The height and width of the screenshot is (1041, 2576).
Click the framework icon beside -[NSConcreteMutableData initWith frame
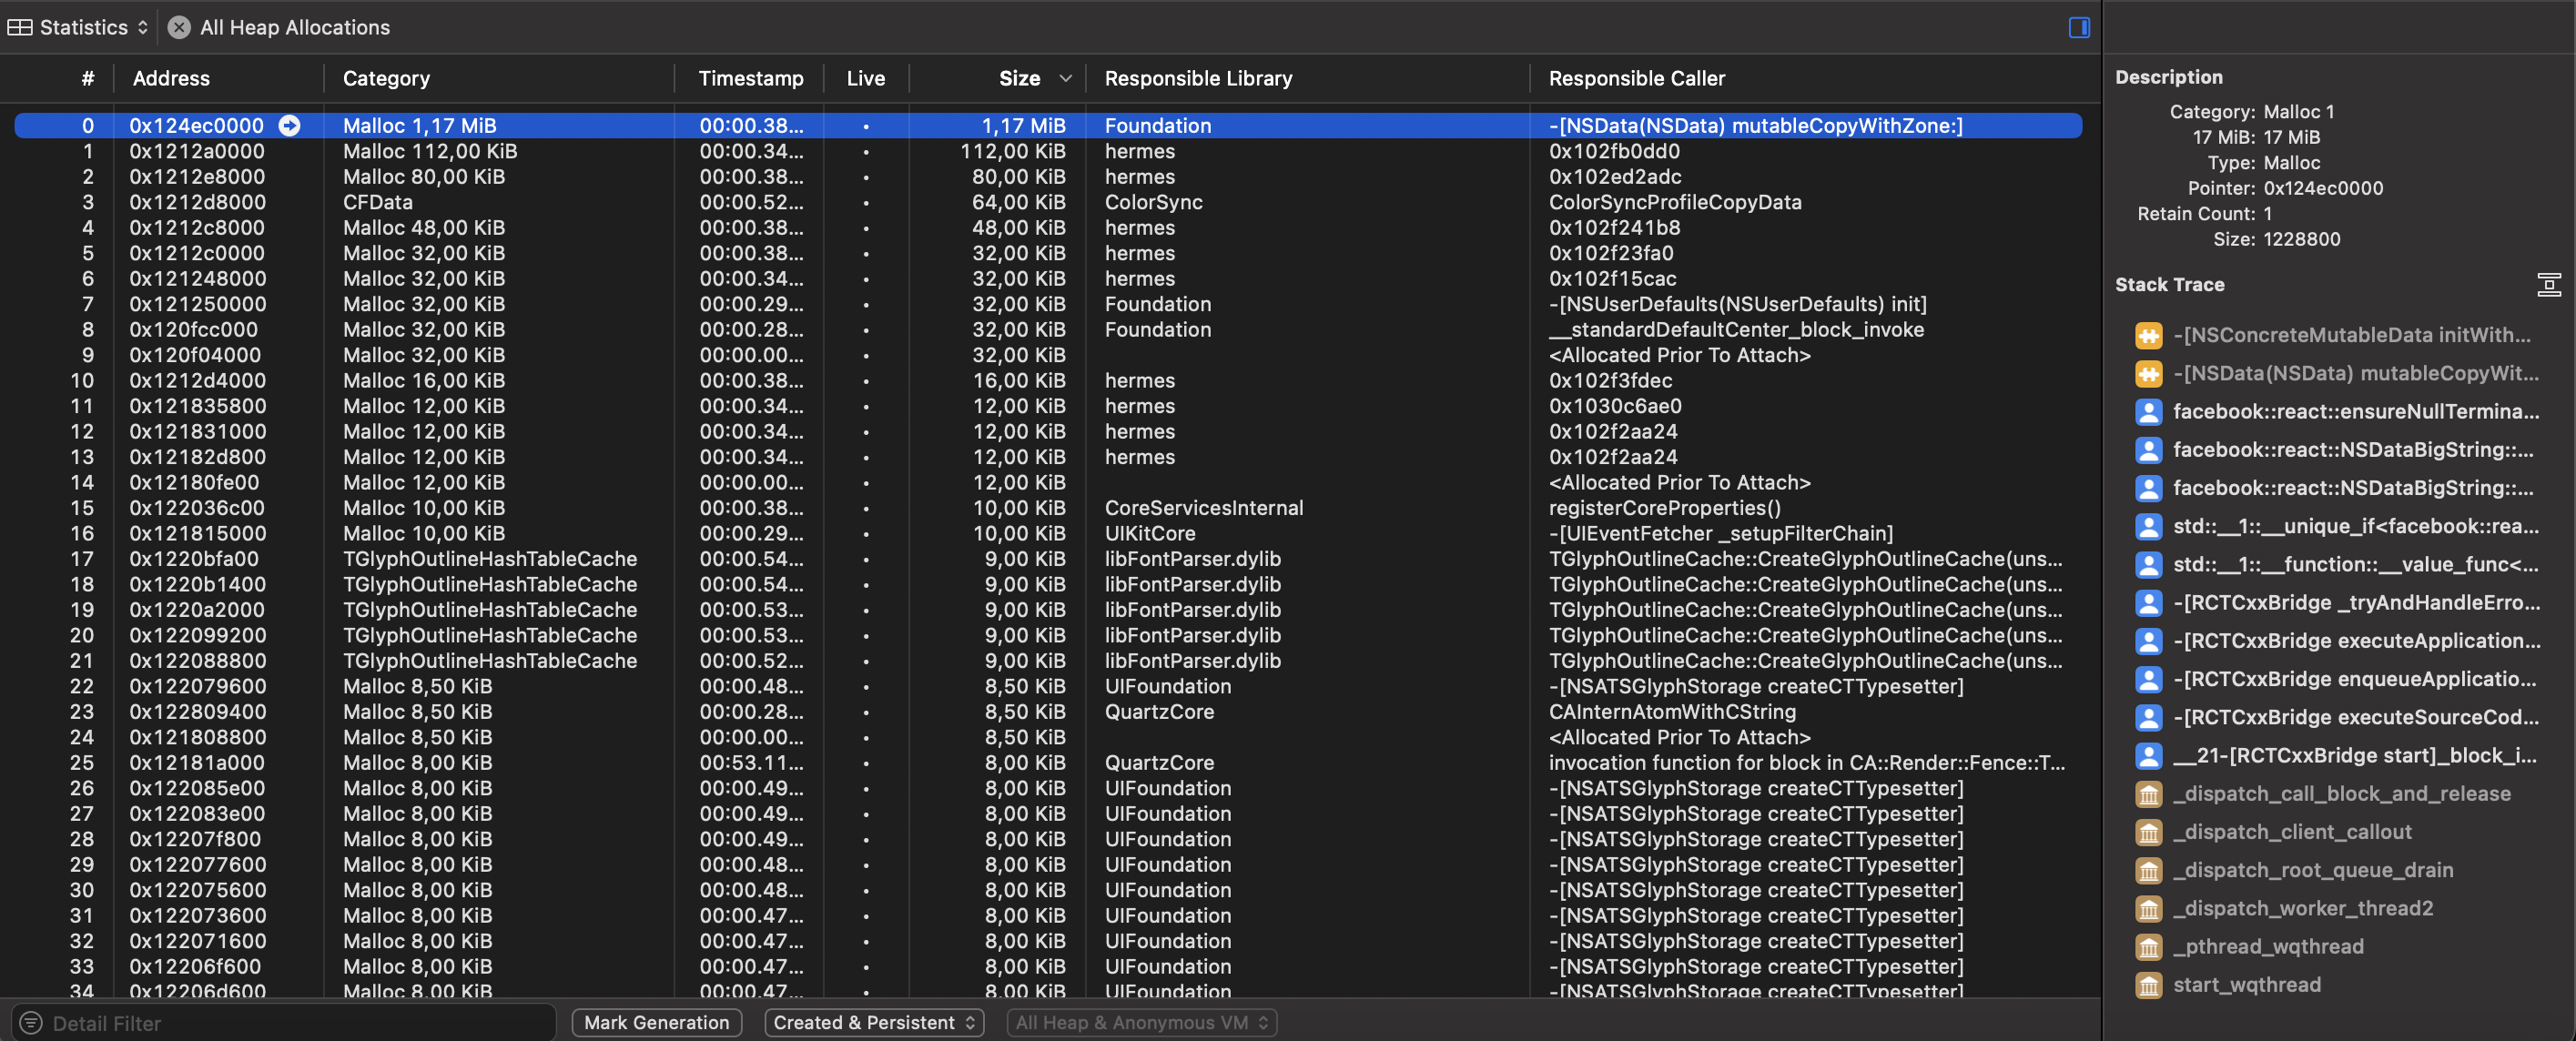click(2151, 335)
